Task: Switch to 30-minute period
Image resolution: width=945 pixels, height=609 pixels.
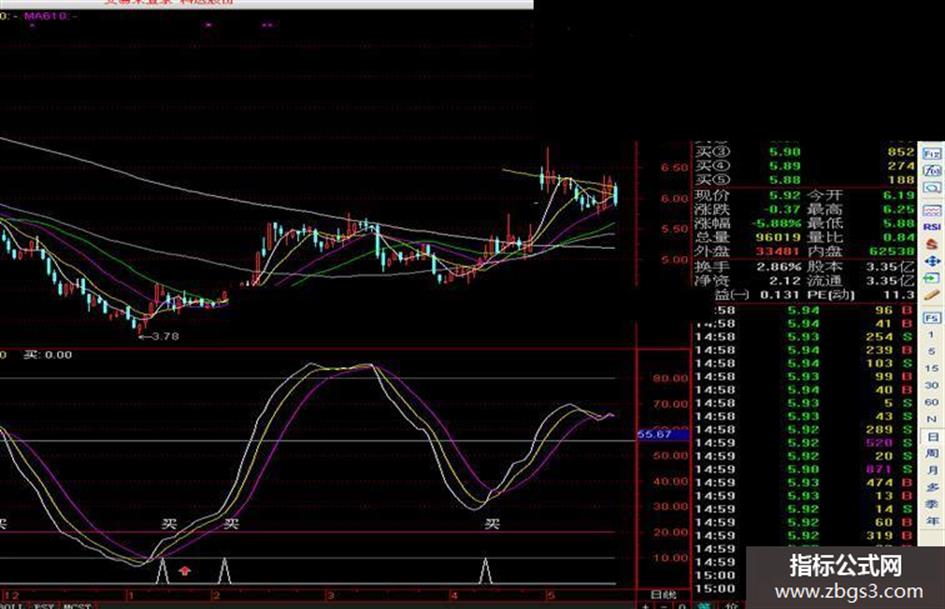Action: [932, 385]
